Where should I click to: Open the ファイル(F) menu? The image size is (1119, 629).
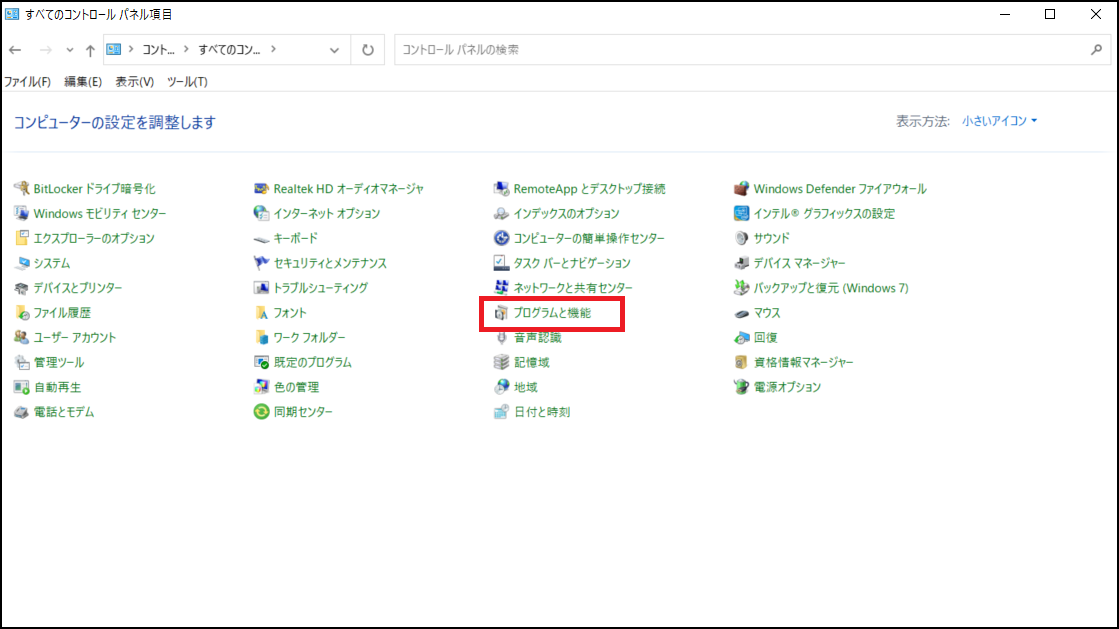[x=27, y=81]
